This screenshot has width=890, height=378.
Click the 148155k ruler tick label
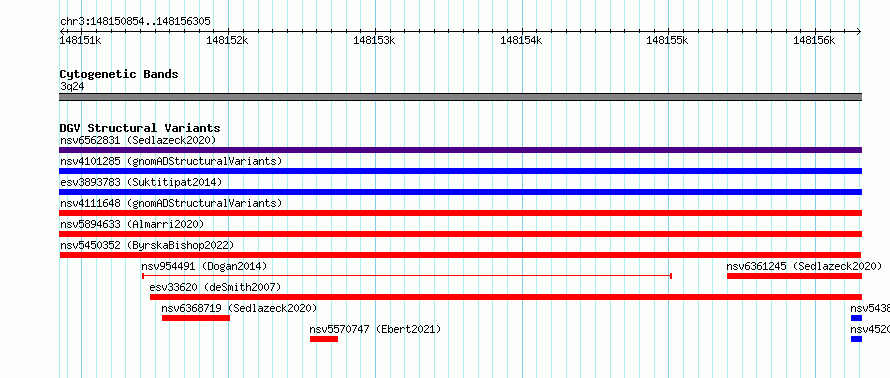click(668, 40)
